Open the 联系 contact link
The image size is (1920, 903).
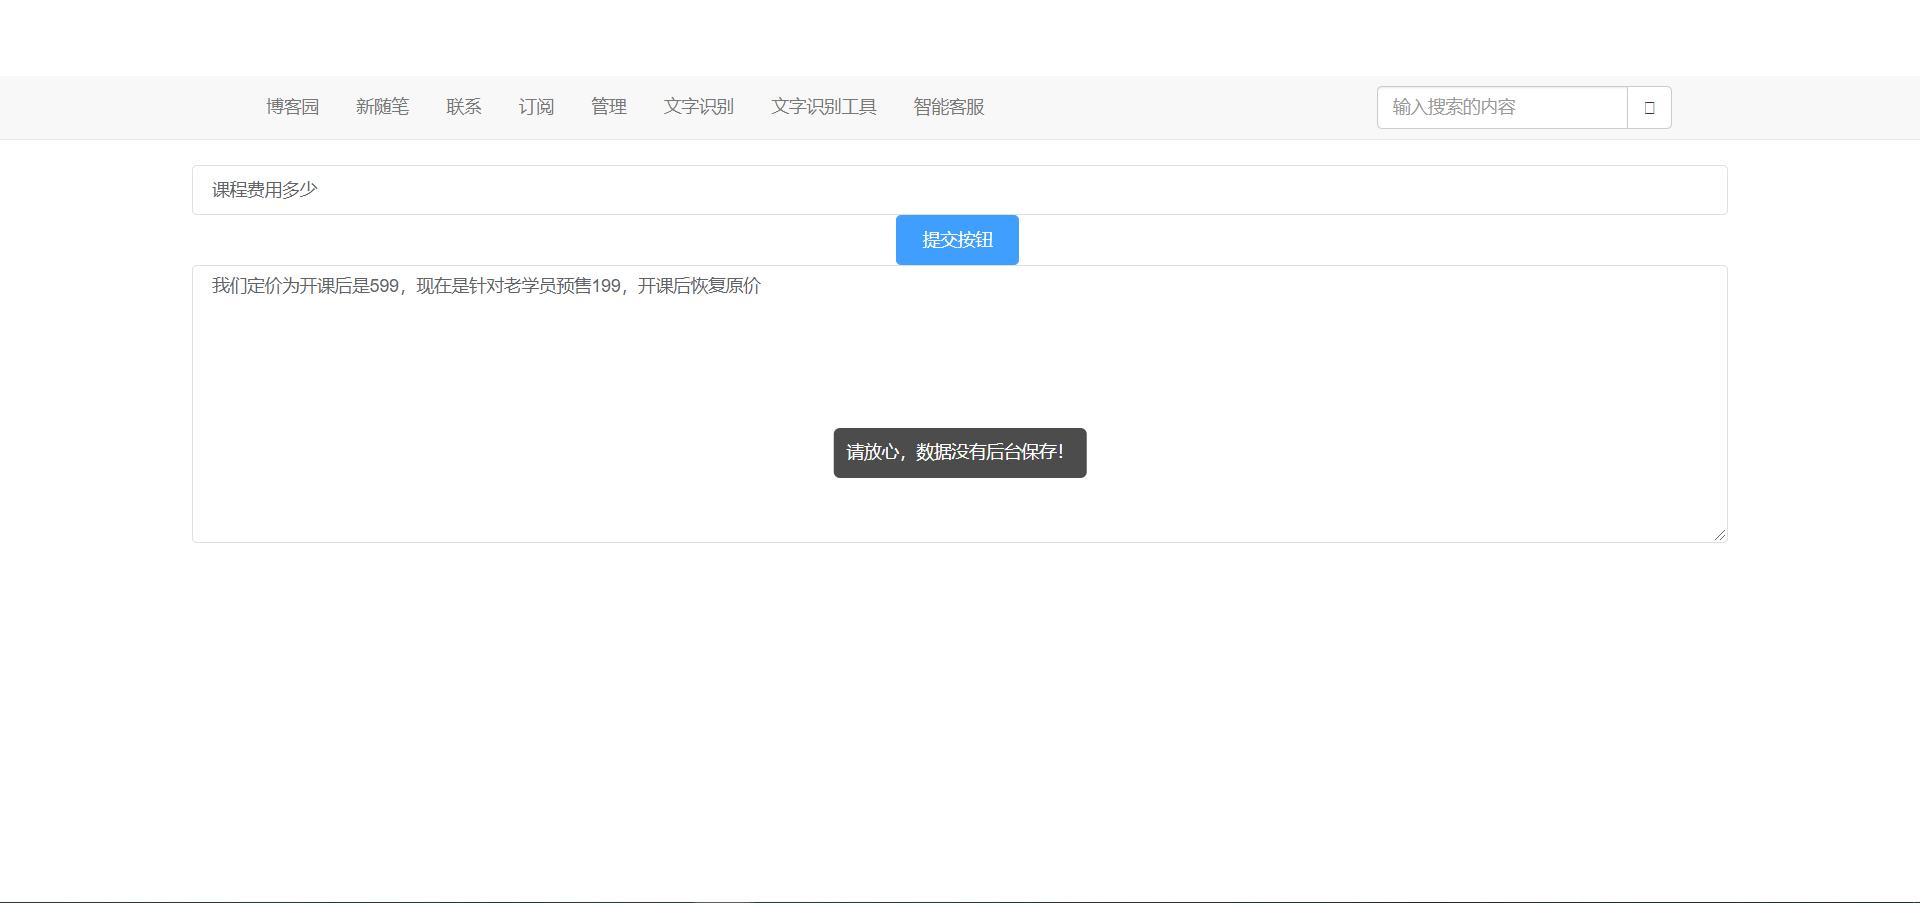click(x=464, y=107)
